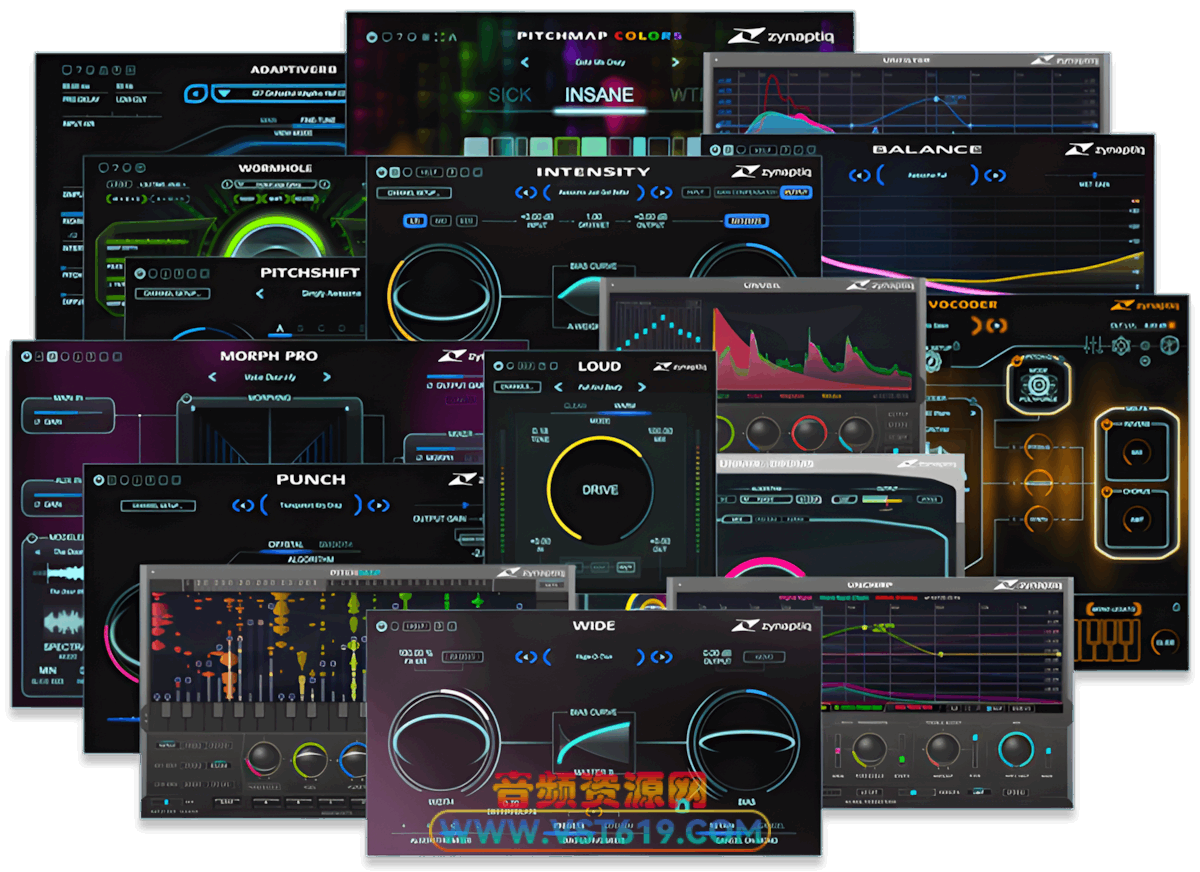Go to previous preset in PITCHSHIFT

[x=260, y=294]
